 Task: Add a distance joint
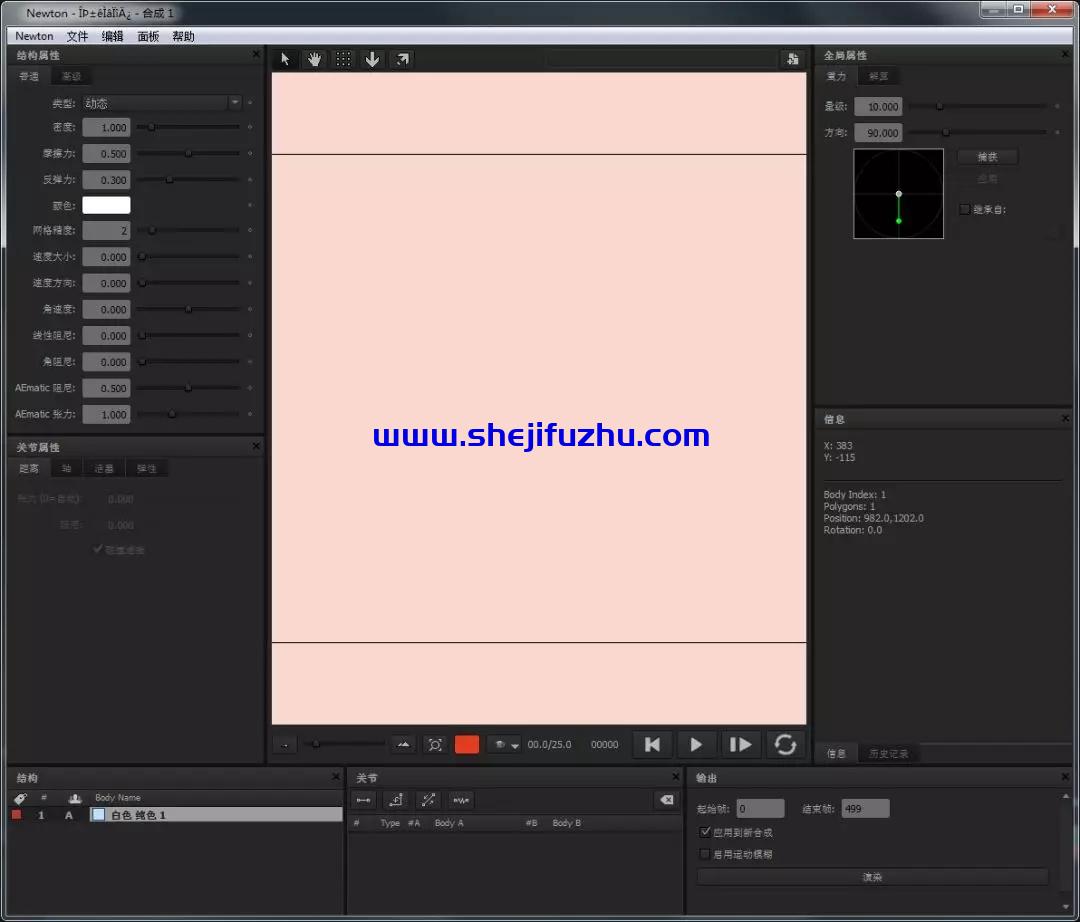(x=364, y=800)
